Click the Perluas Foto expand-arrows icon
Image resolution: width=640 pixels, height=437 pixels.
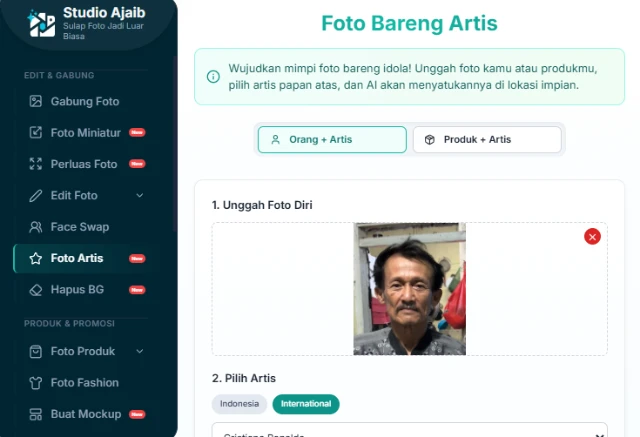coord(36,164)
